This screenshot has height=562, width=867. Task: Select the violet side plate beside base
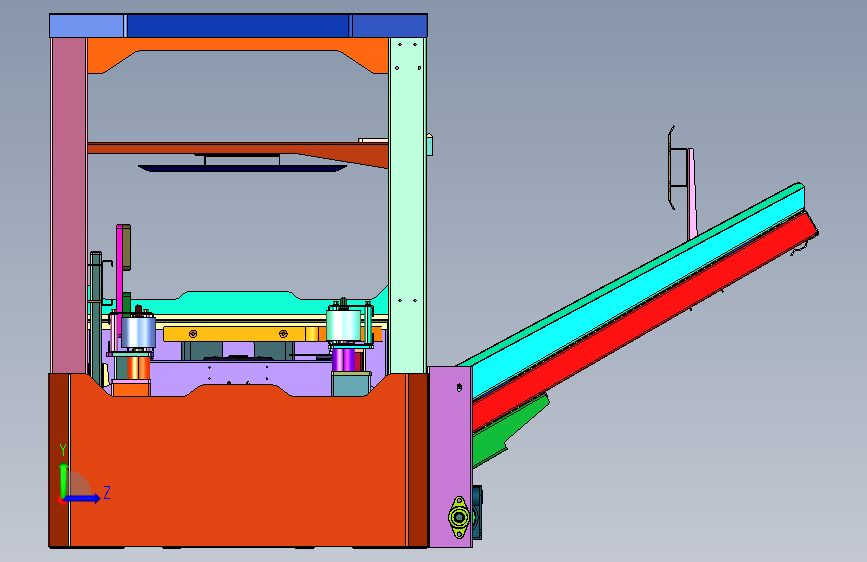(450, 456)
